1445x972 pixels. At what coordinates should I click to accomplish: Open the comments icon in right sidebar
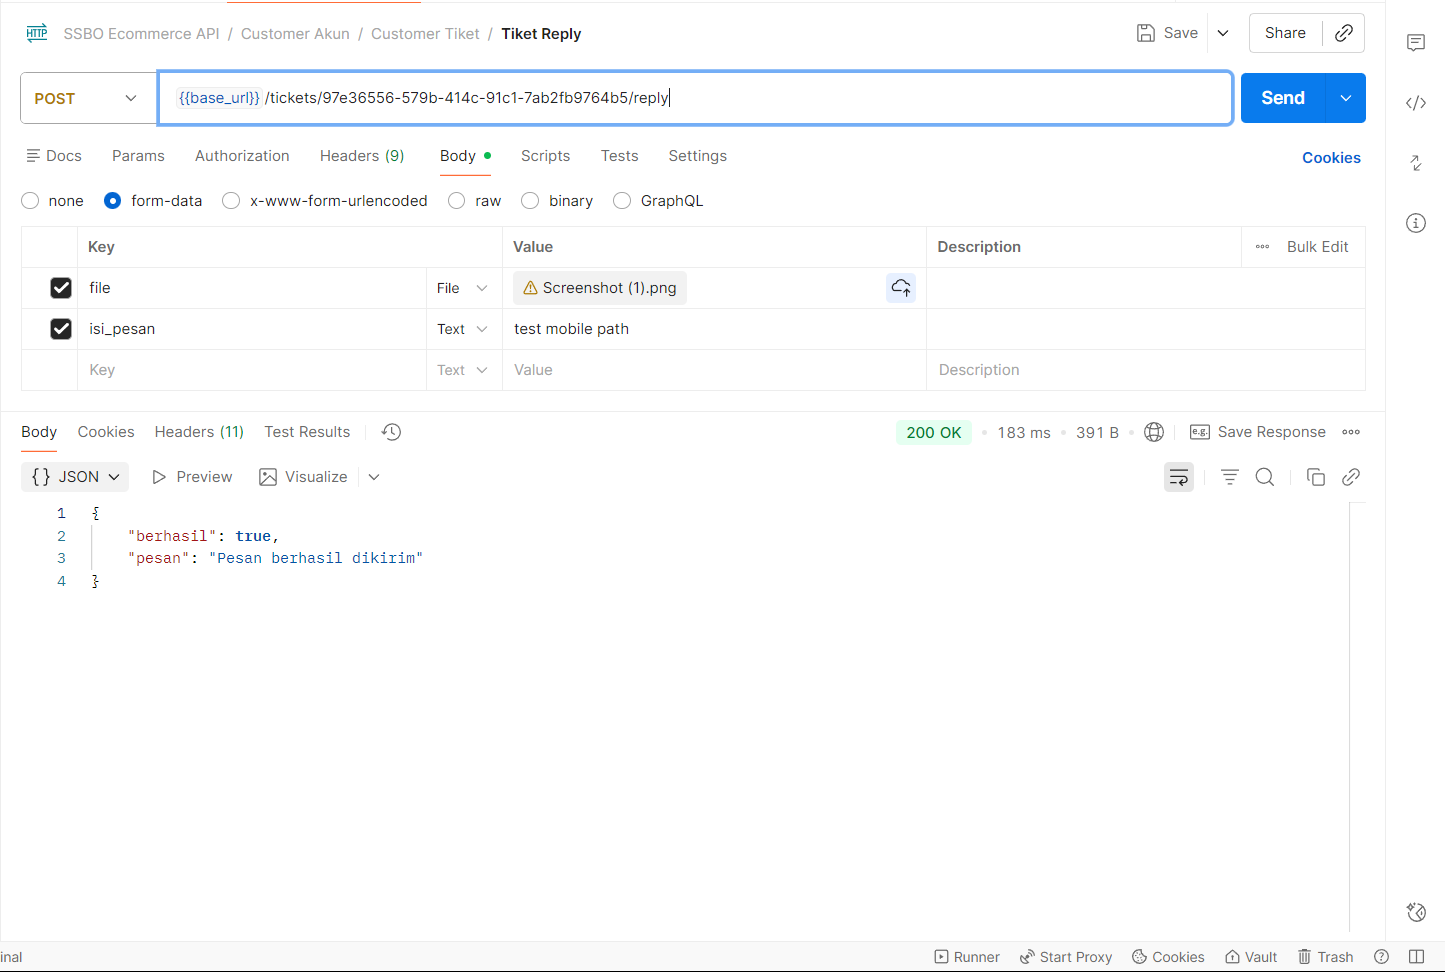tap(1415, 43)
